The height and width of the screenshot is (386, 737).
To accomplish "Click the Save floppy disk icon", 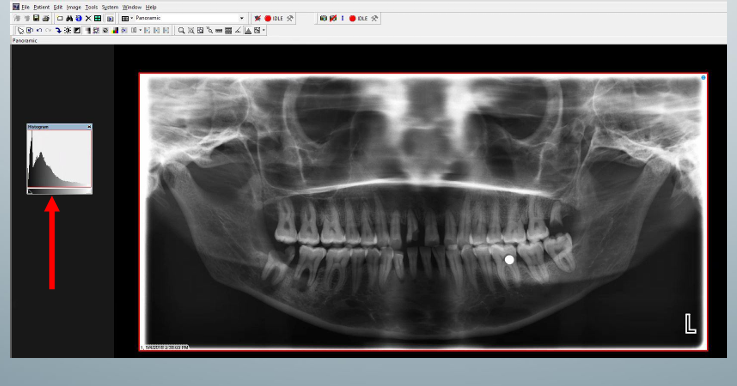I will pos(36,18).
